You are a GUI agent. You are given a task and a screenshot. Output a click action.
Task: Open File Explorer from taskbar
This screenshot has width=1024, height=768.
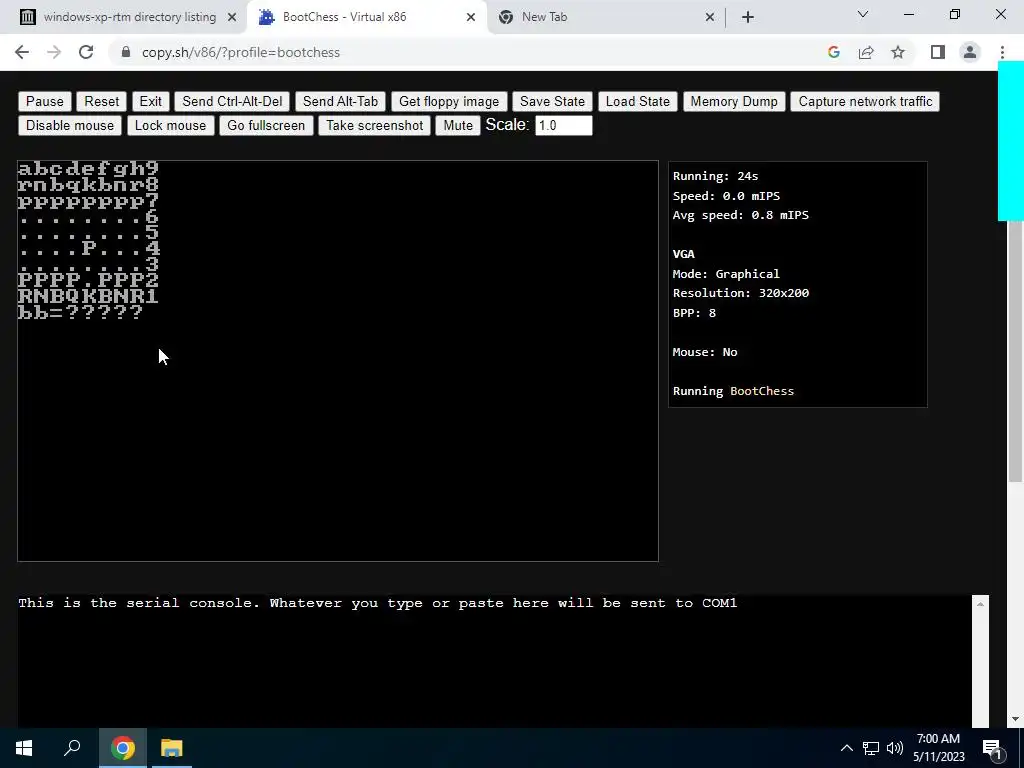click(x=172, y=748)
